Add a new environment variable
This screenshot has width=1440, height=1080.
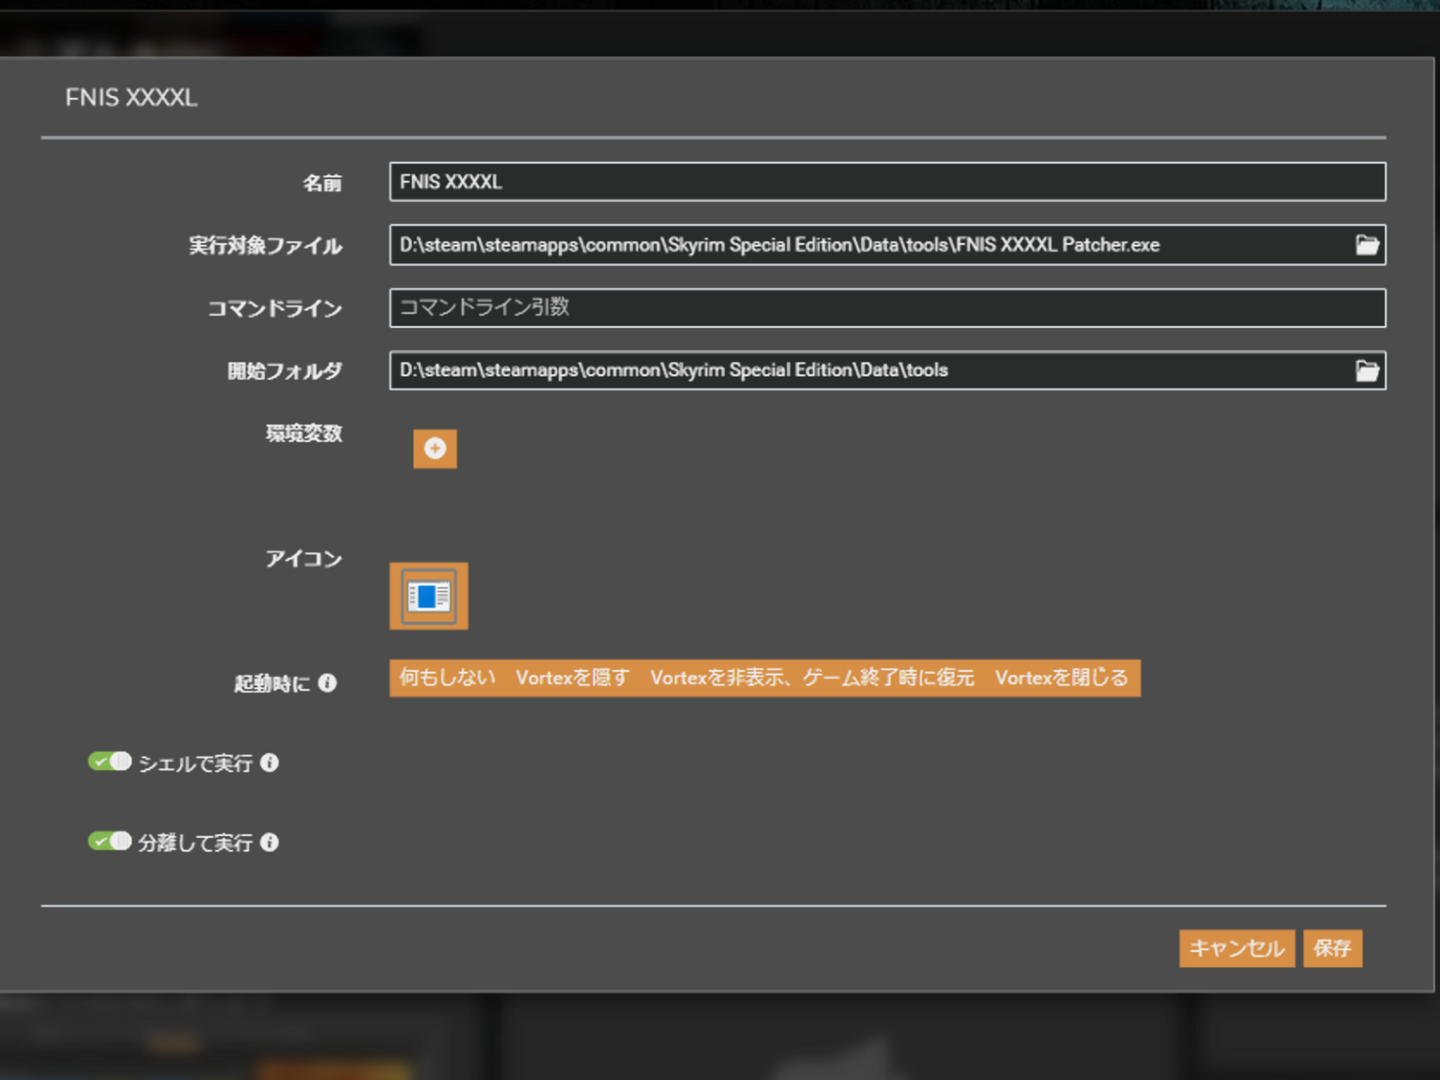coord(435,449)
